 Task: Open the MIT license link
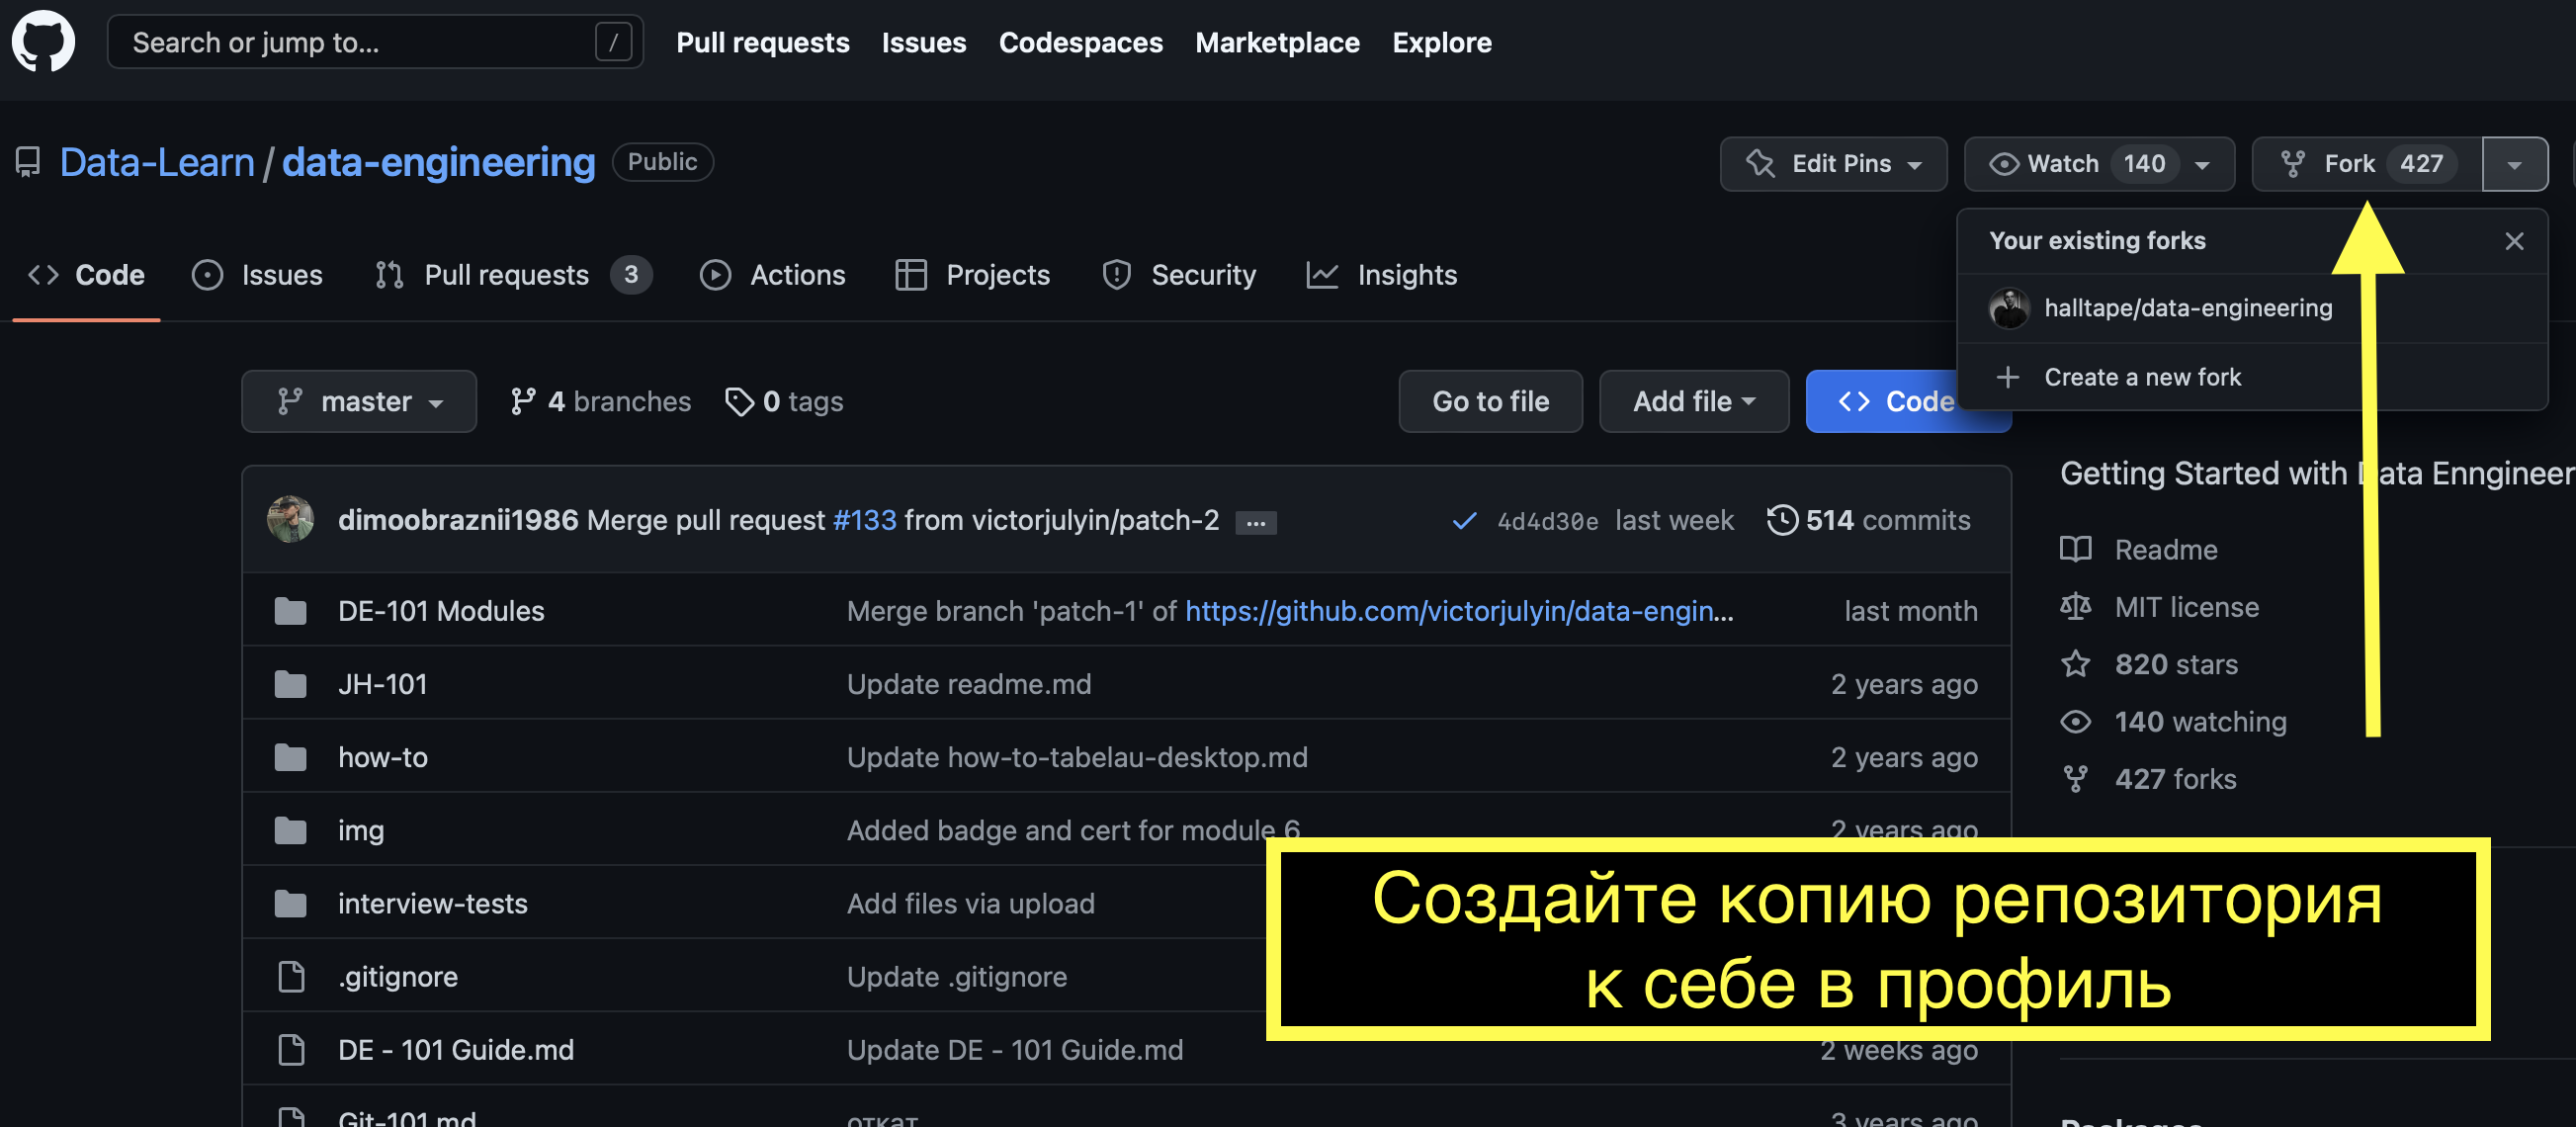click(2159, 607)
